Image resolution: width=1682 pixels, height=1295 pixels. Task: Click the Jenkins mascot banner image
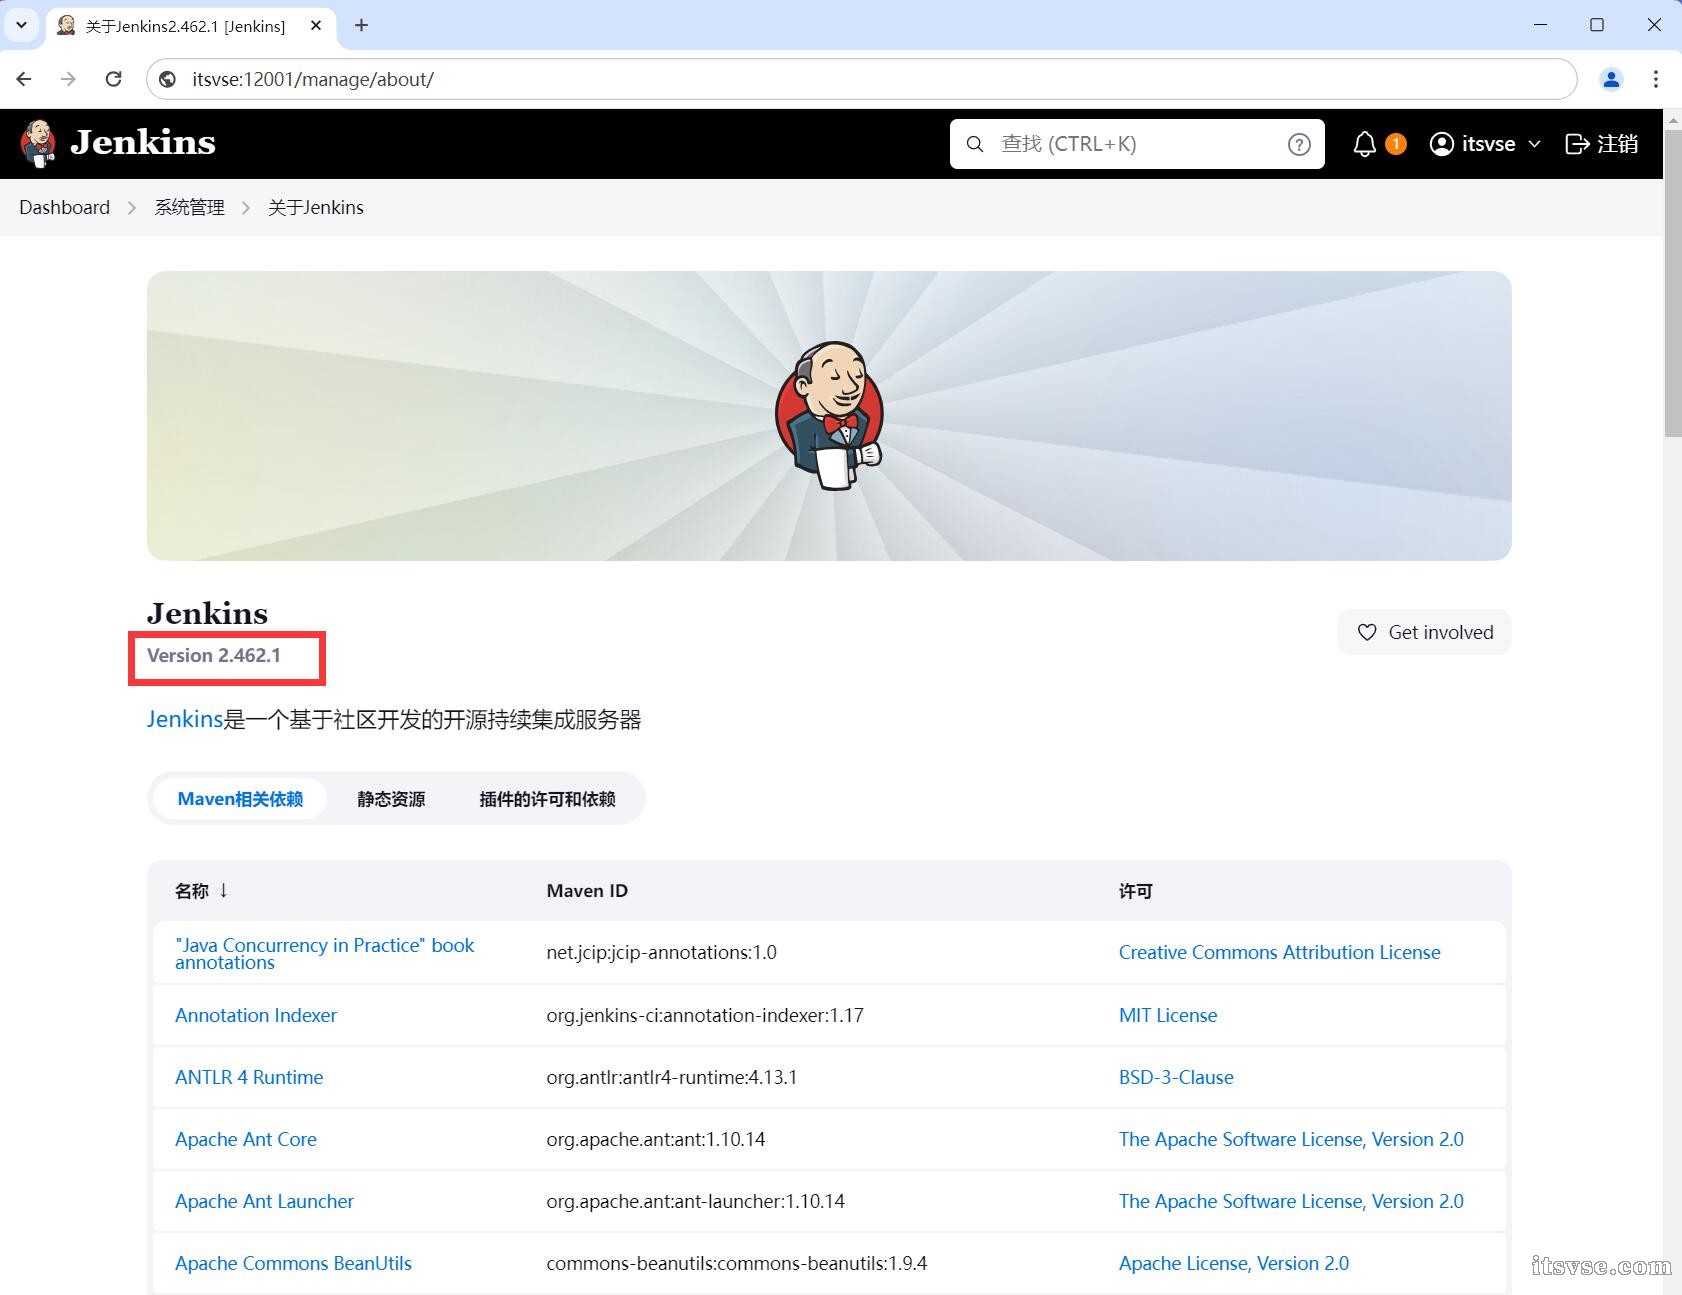click(x=829, y=416)
